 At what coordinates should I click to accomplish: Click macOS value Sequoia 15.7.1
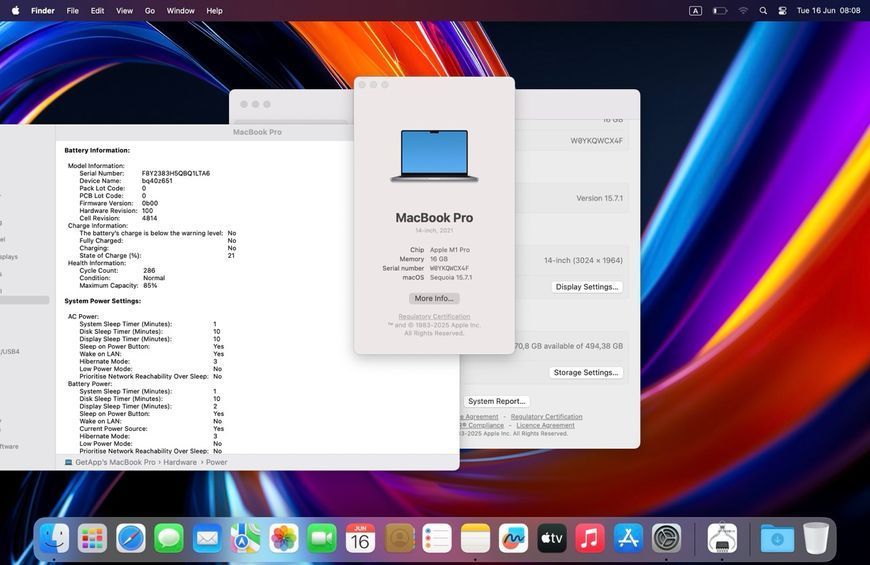pos(451,277)
